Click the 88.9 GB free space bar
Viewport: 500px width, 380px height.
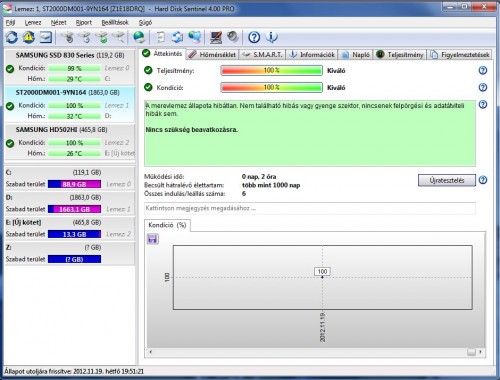pos(74,184)
